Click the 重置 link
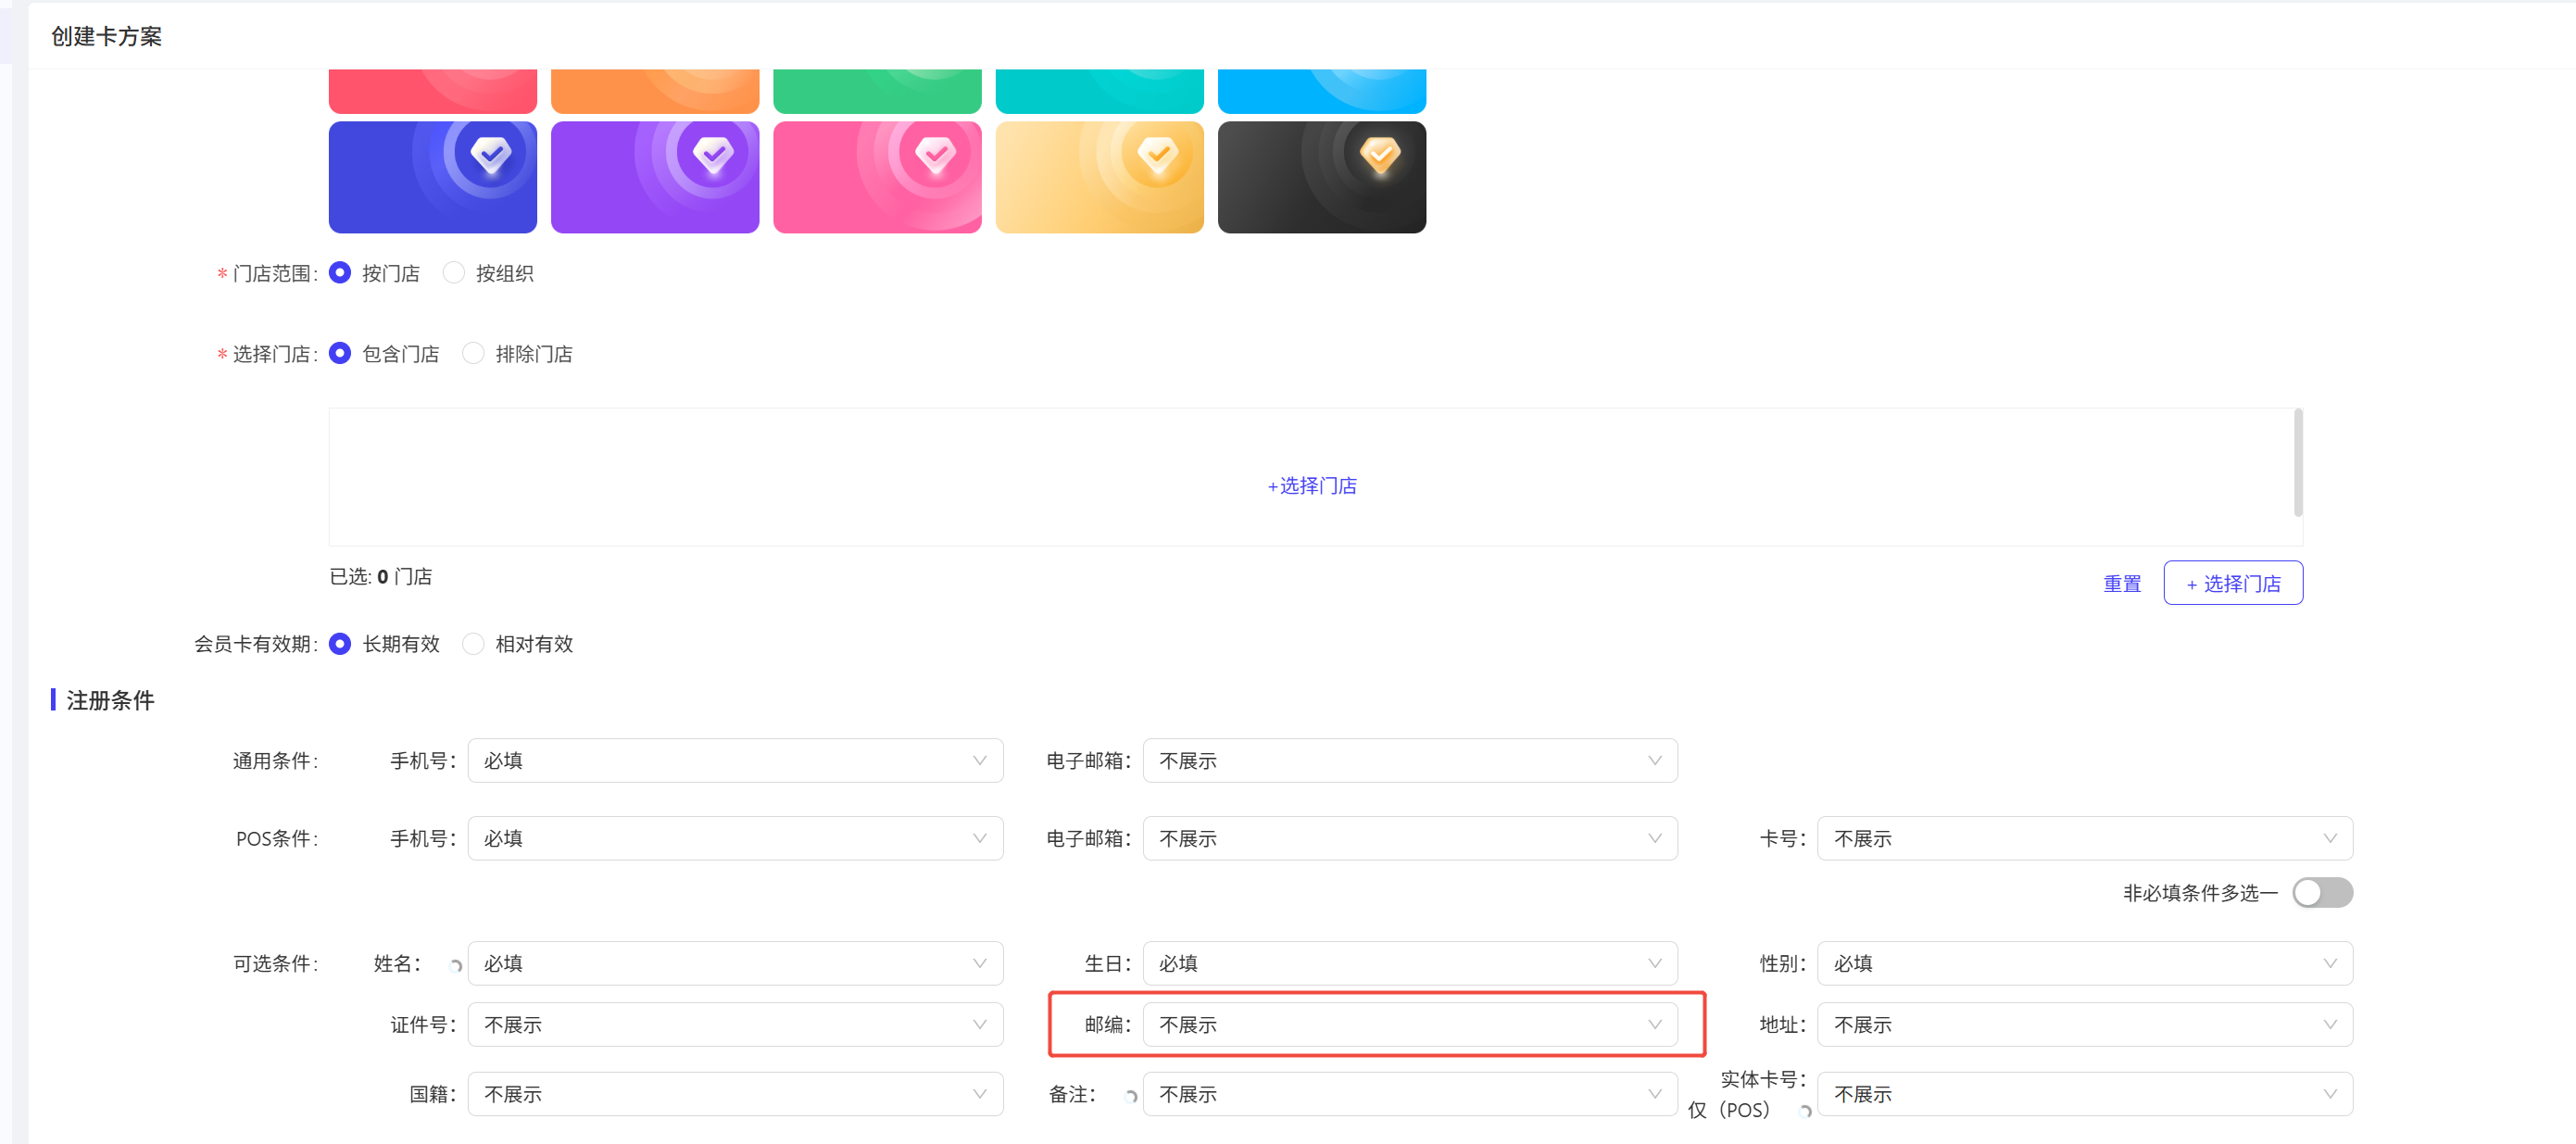This screenshot has width=2576, height=1144. coord(2122,583)
